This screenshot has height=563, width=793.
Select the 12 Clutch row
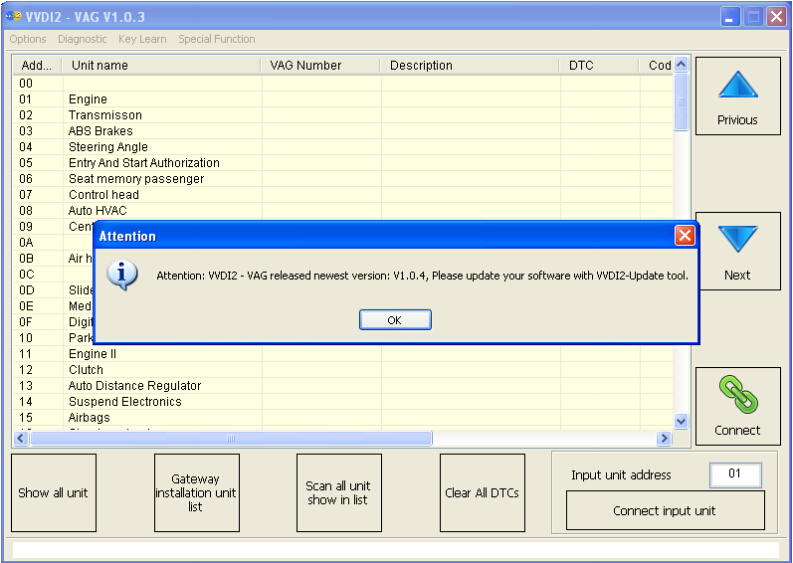click(x=343, y=370)
